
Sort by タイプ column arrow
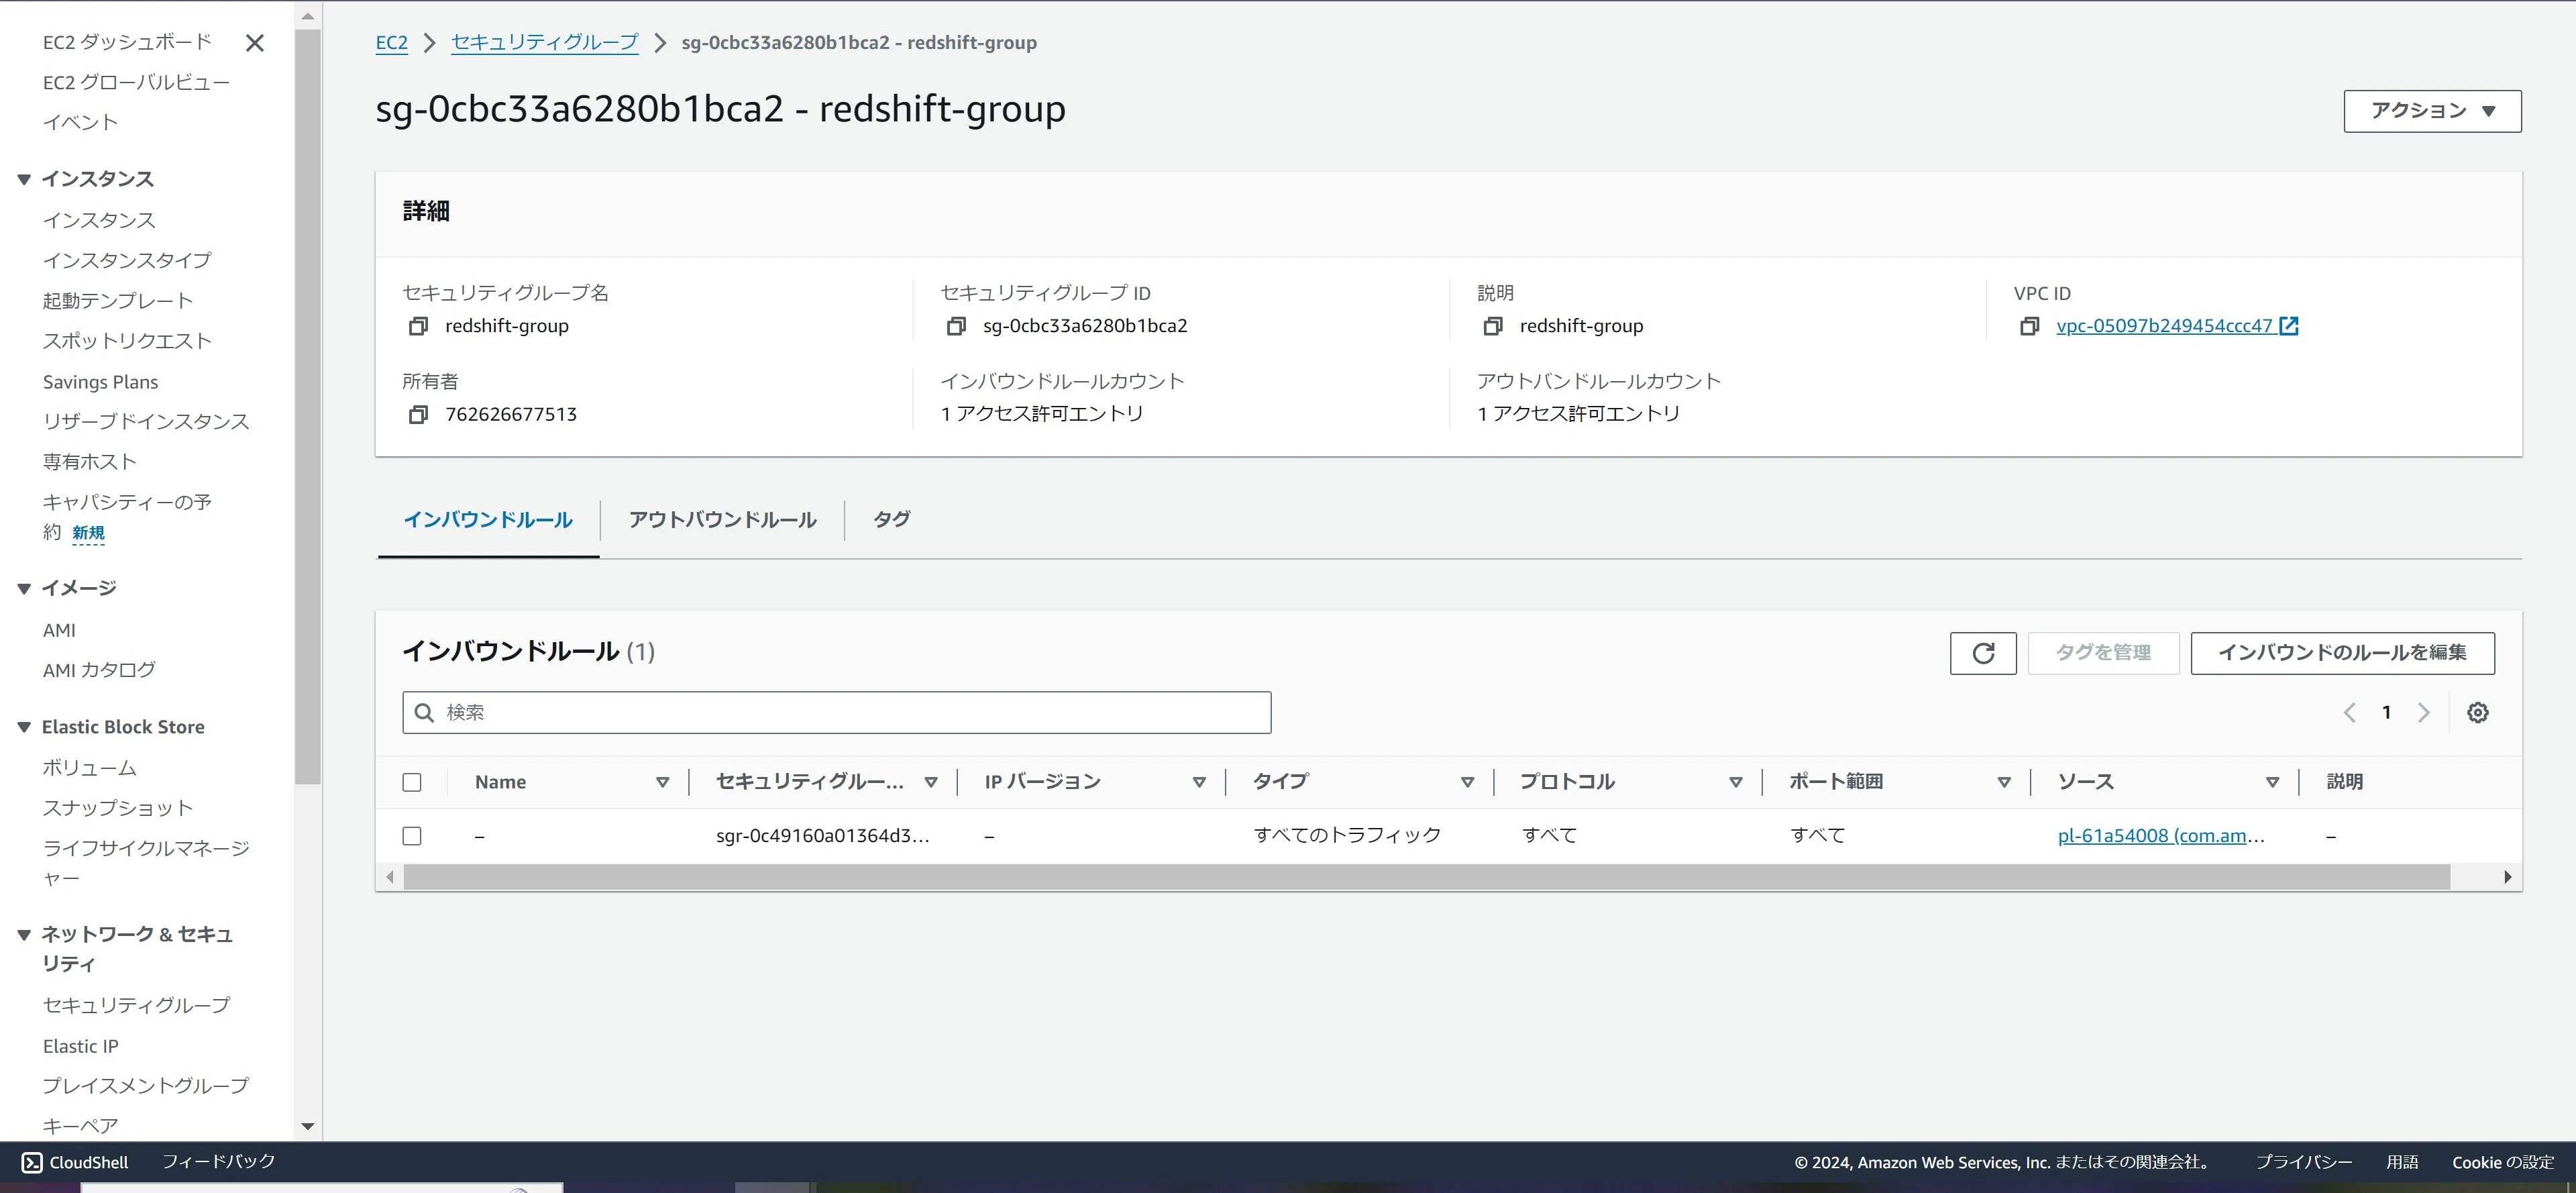point(1467,782)
